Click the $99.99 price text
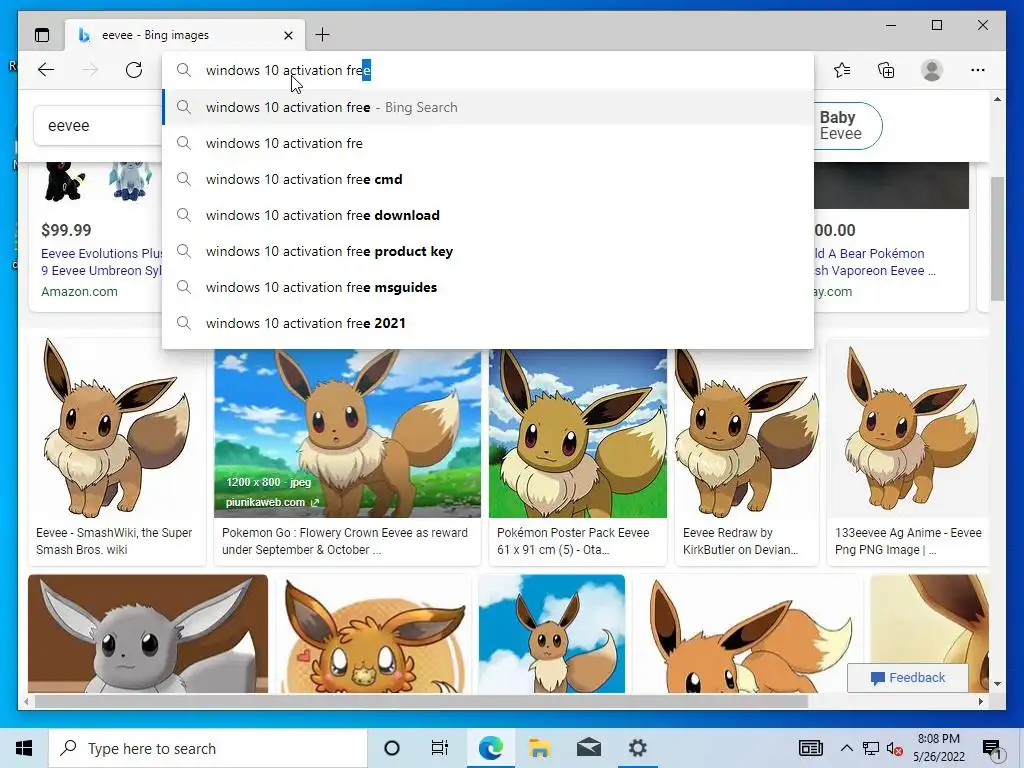Viewport: 1024px width, 768px height. point(66,231)
